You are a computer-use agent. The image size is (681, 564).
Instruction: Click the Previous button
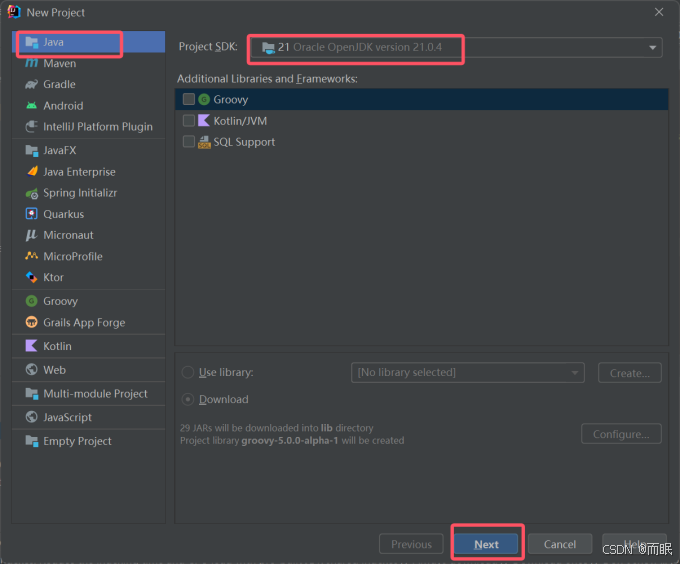(x=411, y=544)
